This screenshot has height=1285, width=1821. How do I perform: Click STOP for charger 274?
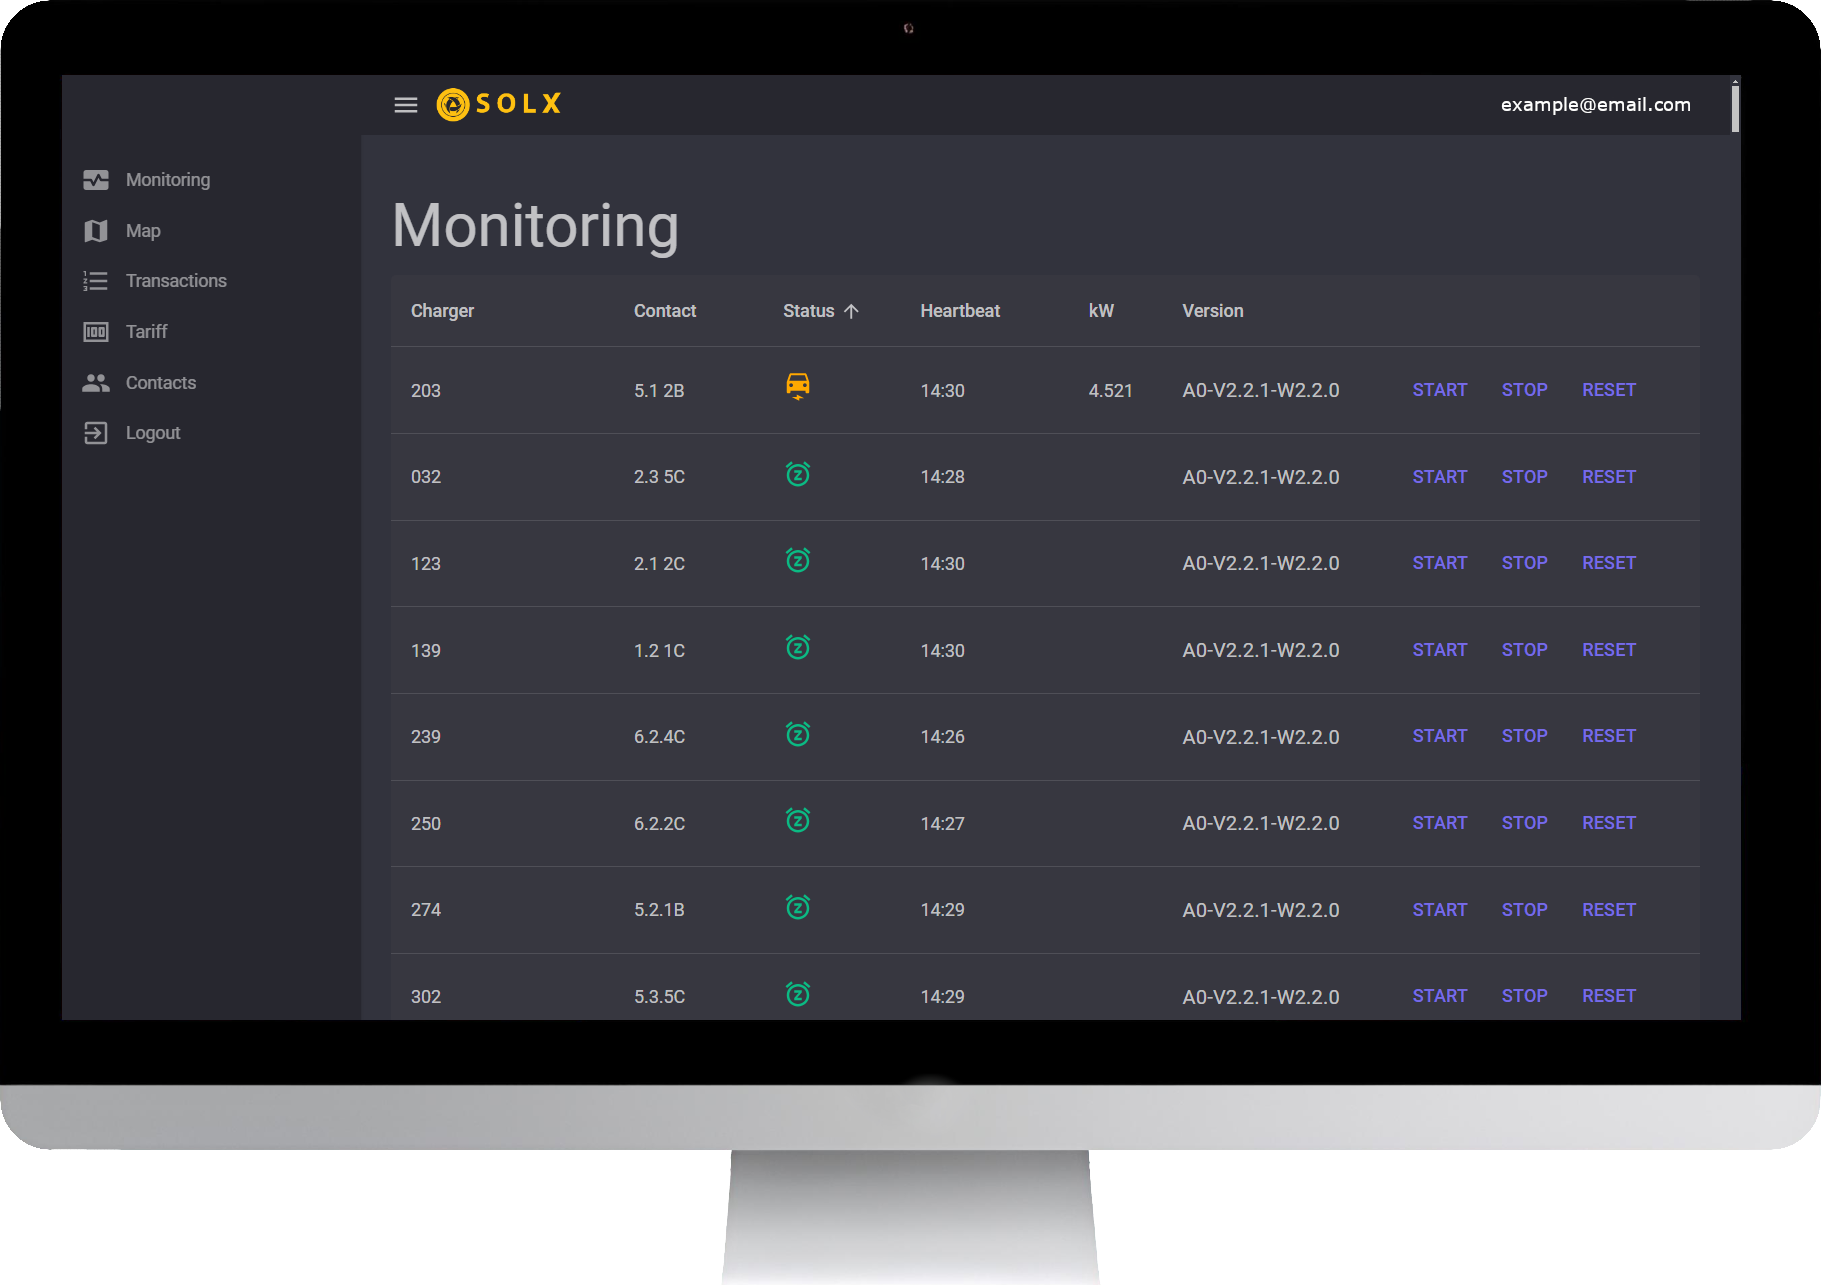coord(1524,910)
